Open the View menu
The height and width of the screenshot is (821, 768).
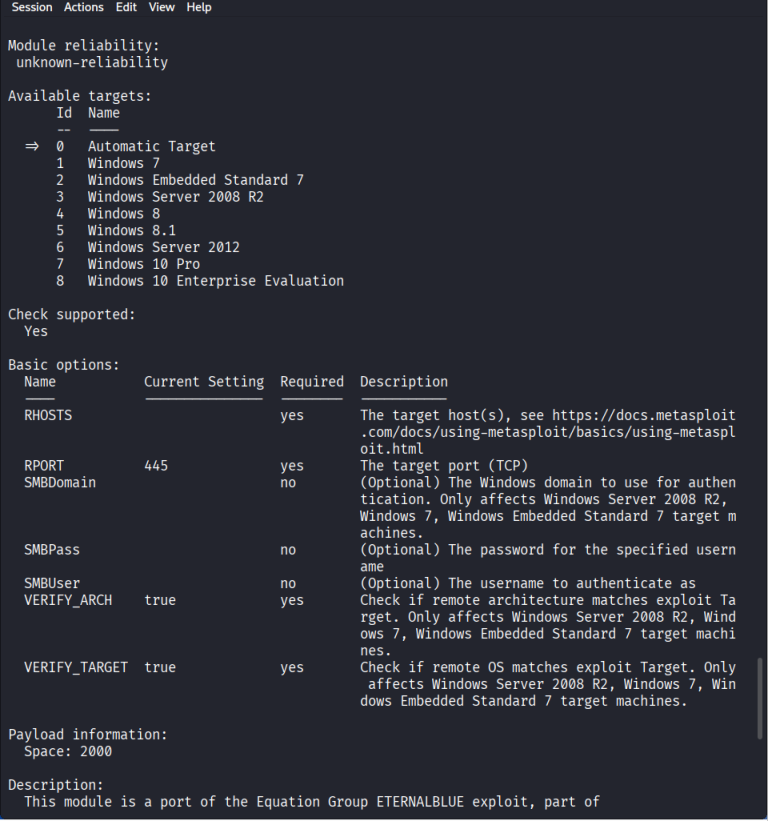pyautogui.click(x=162, y=7)
